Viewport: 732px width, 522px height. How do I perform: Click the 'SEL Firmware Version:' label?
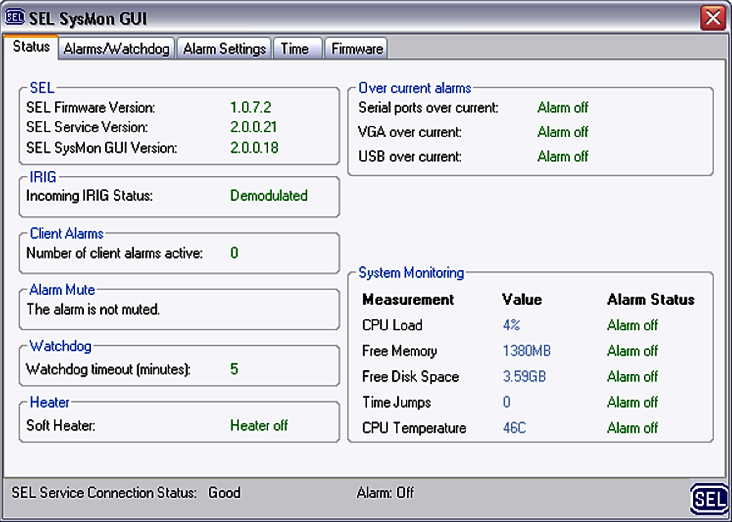coord(91,107)
